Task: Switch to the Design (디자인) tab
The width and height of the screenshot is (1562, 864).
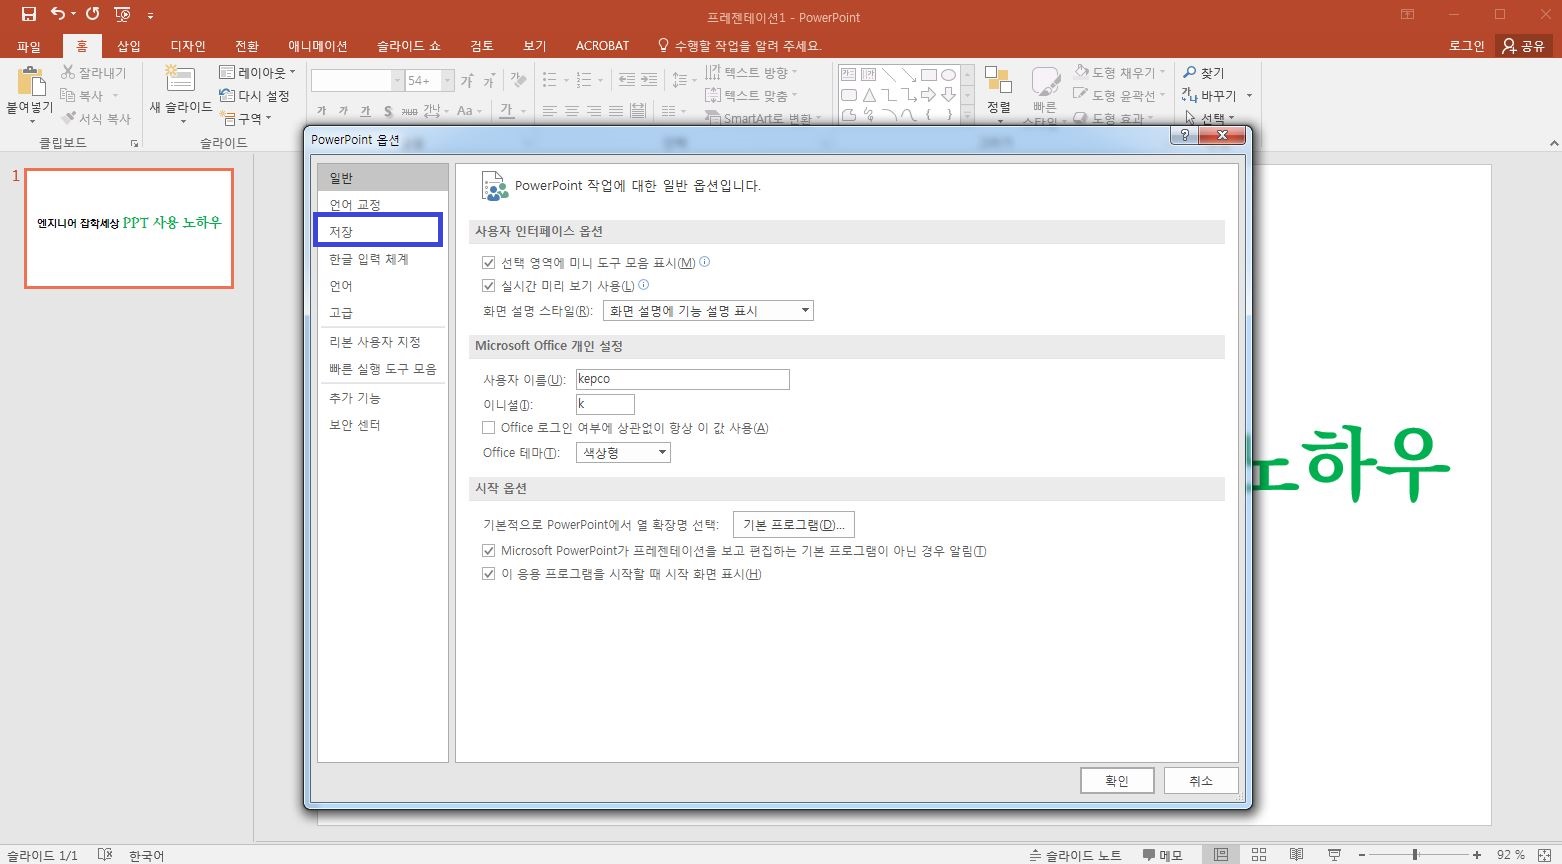Action: pyautogui.click(x=188, y=46)
